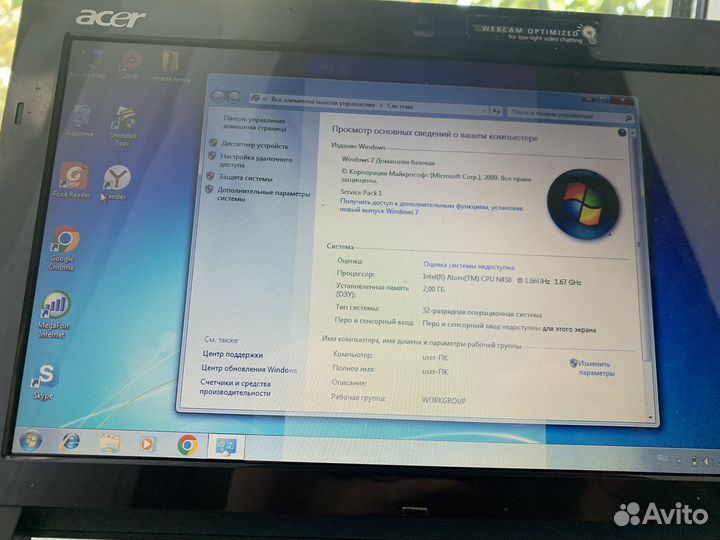The width and height of the screenshot is (720, 540).
Task: Click the Получить доступ к дополнительным функциям link
Action: (x=431, y=207)
